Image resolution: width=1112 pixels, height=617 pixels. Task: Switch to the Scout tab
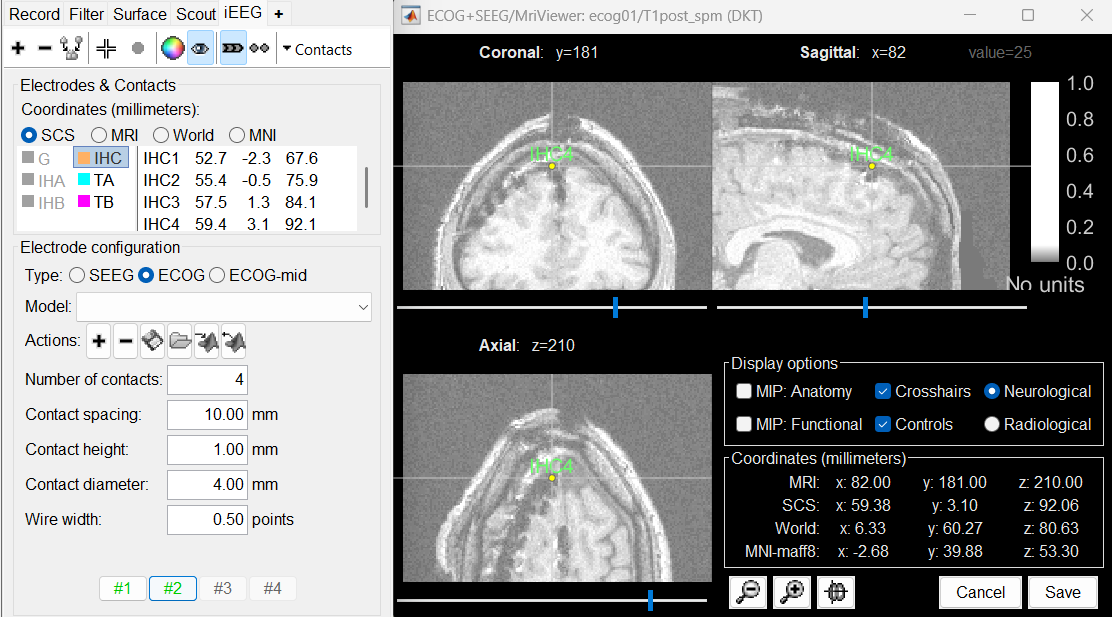(196, 14)
